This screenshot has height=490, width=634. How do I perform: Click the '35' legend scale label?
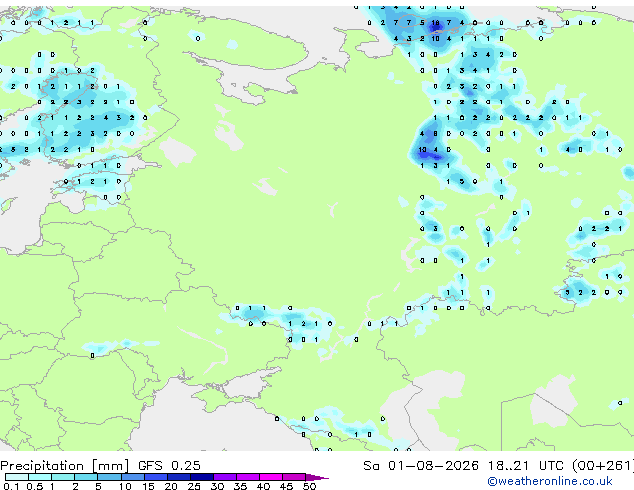click(240, 486)
